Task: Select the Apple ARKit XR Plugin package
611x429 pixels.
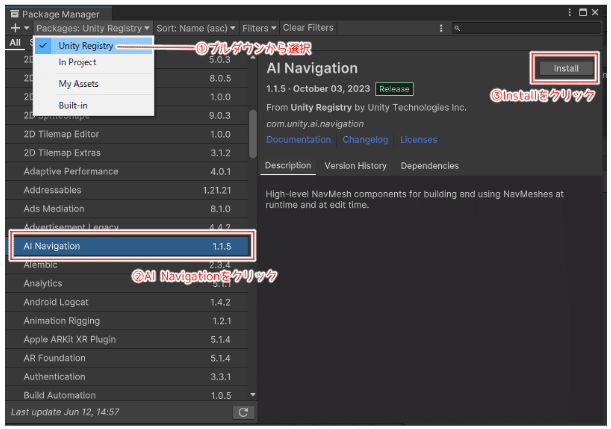Action: pos(127,339)
